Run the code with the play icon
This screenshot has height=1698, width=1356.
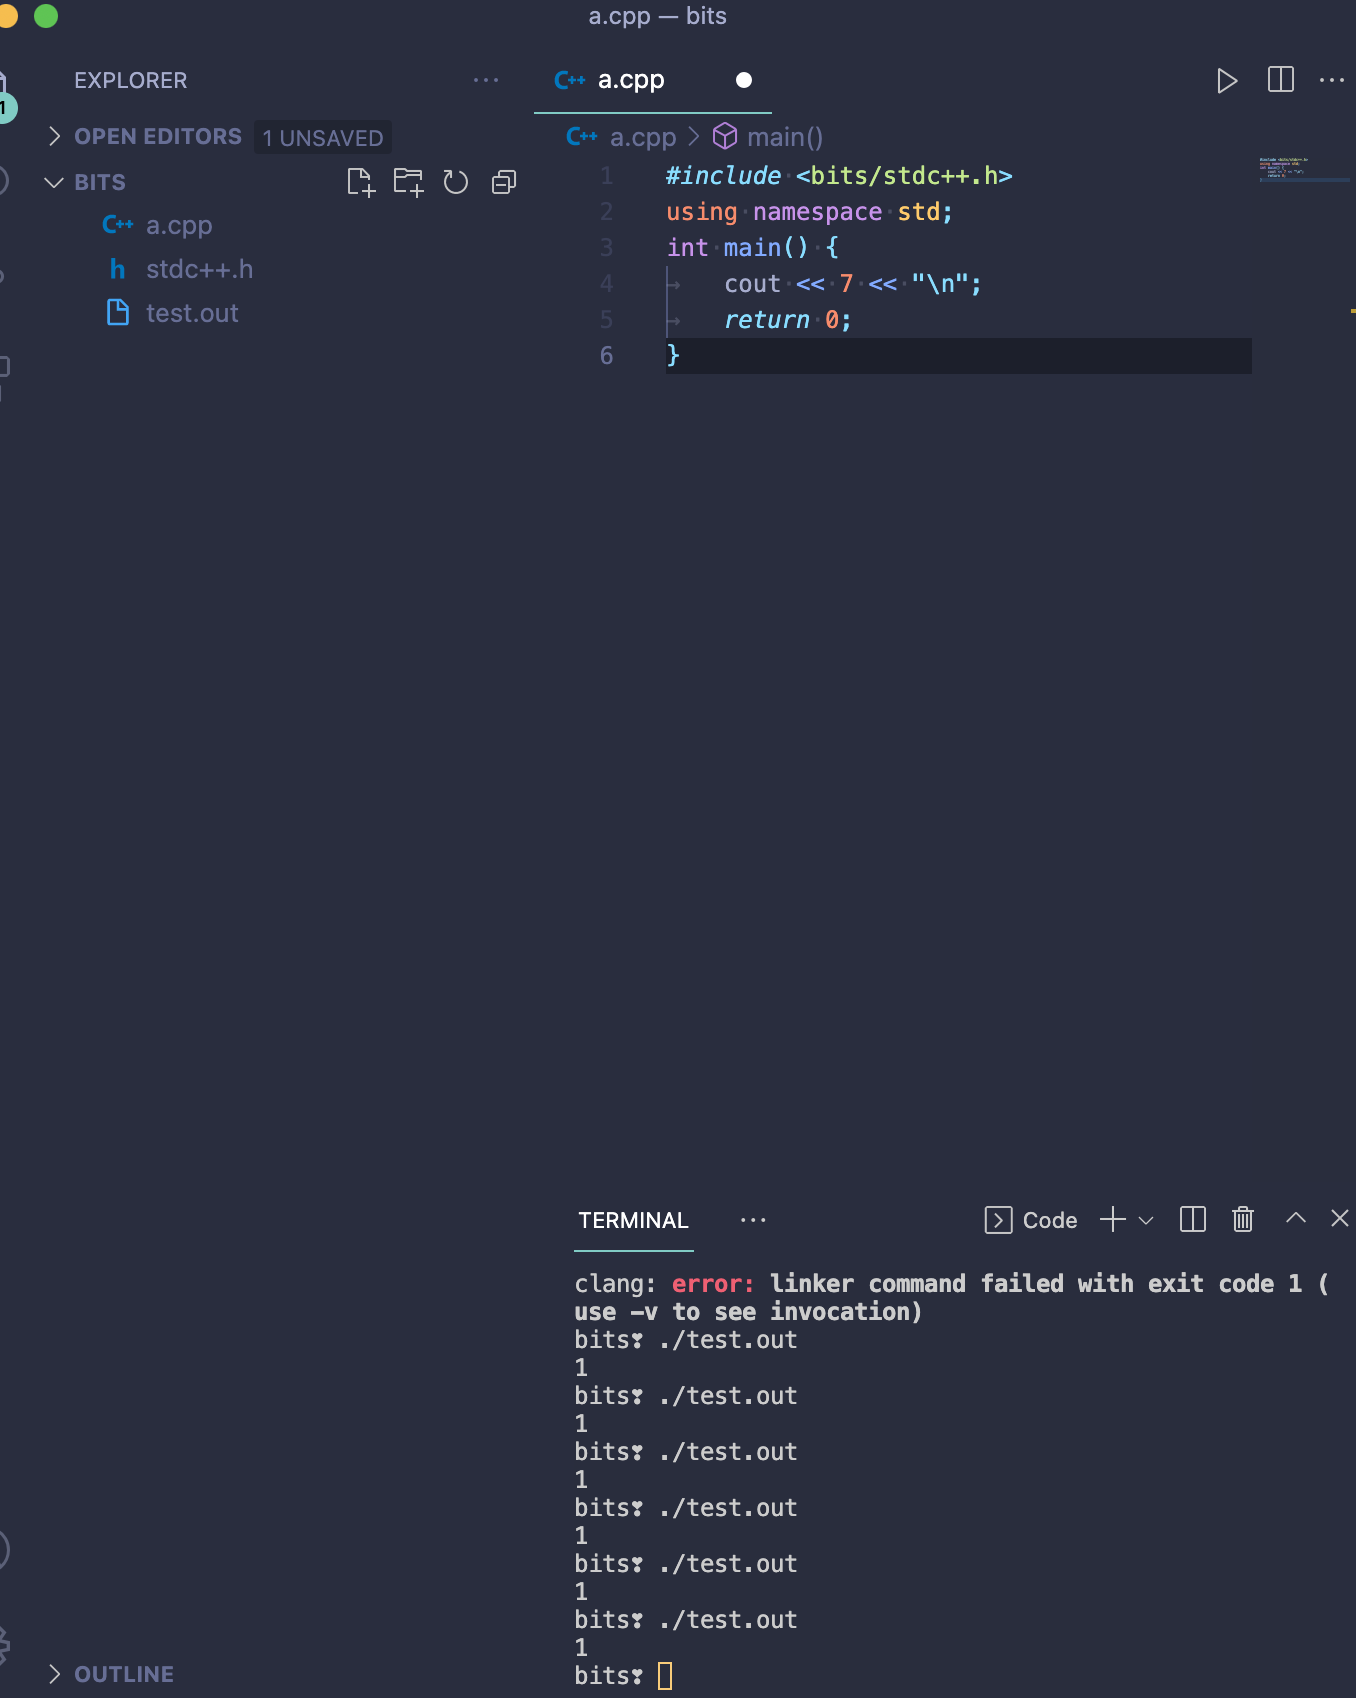click(x=1227, y=80)
